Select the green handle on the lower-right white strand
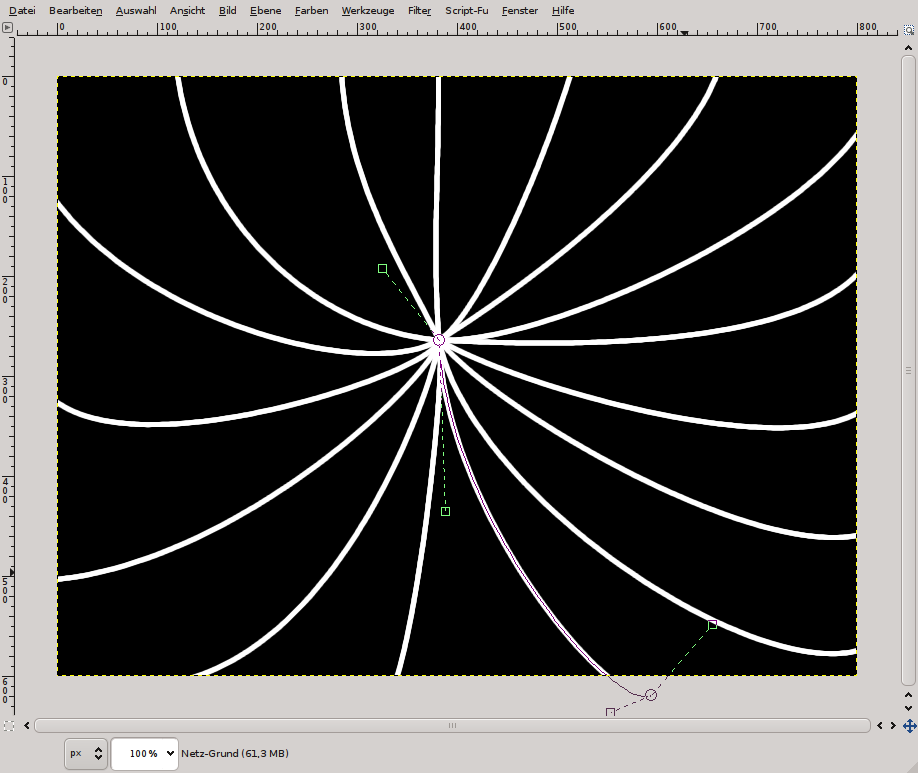 [x=713, y=625]
